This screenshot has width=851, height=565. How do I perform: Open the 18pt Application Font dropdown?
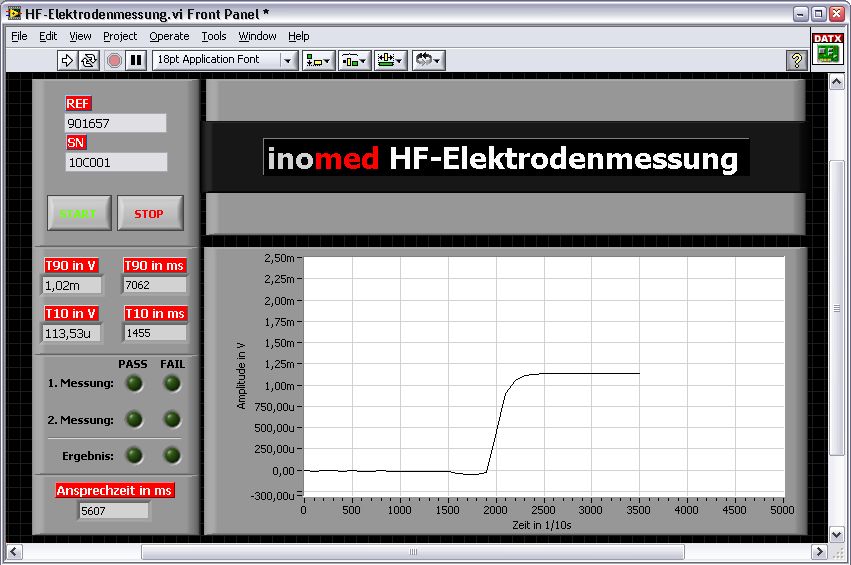(x=225, y=60)
